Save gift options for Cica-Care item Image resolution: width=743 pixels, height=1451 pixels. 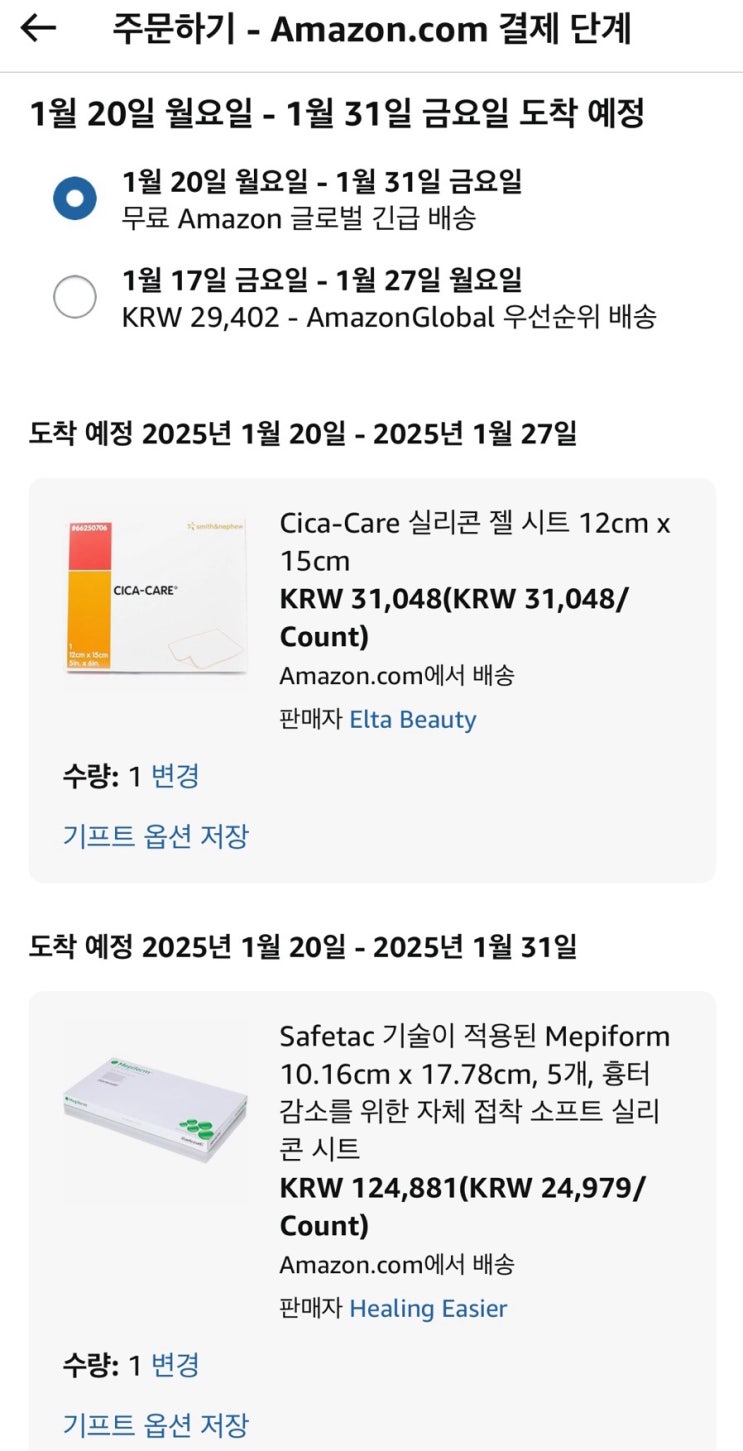coord(156,835)
